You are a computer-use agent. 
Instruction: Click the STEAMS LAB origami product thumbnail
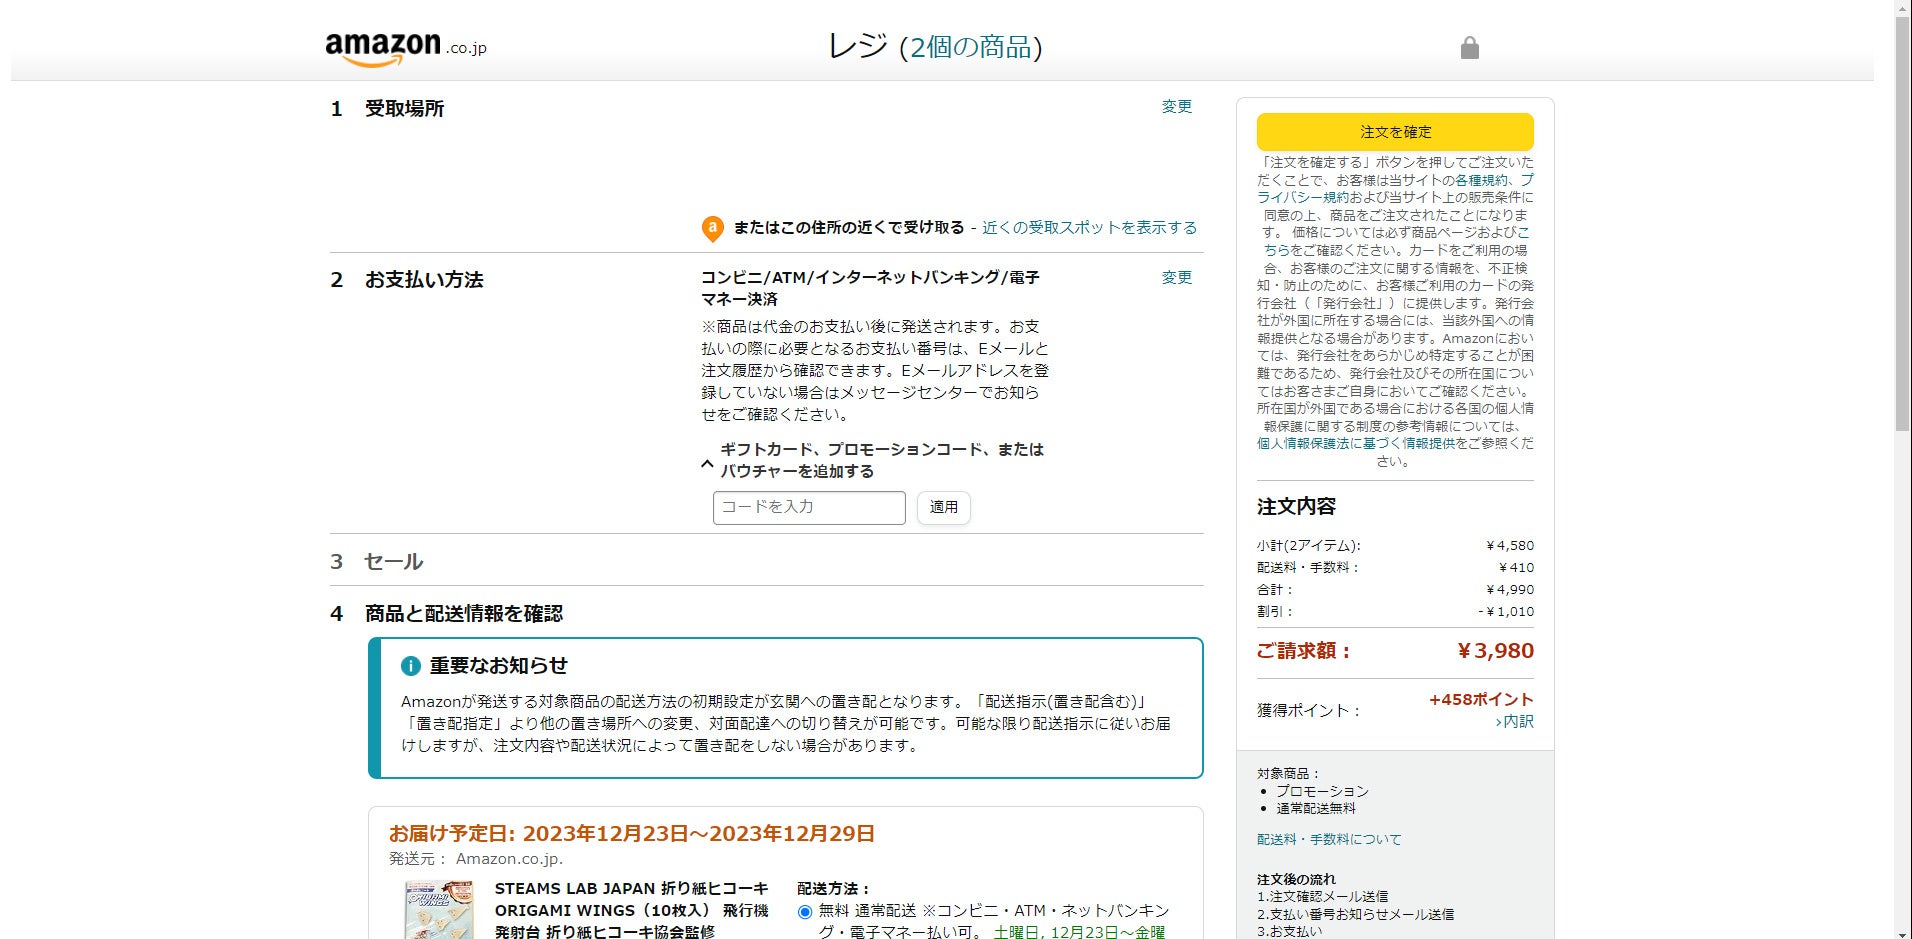click(439, 910)
